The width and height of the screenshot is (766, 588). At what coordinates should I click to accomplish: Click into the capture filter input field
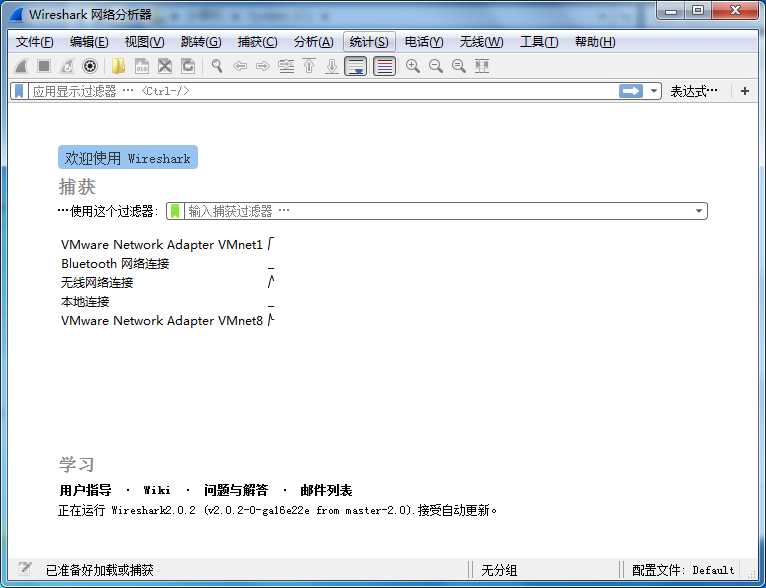(438, 211)
